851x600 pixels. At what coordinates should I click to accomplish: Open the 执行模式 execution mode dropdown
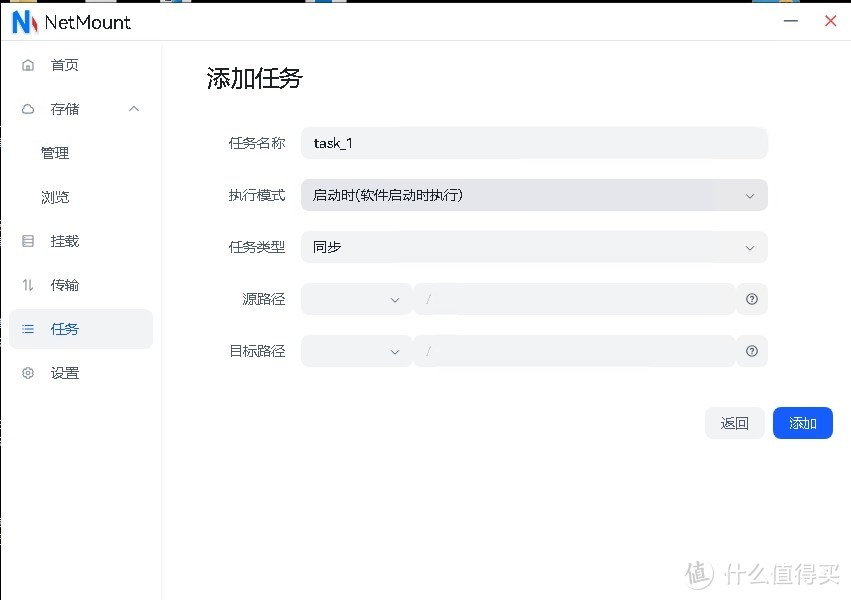pyautogui.click(x=534, y=195)
